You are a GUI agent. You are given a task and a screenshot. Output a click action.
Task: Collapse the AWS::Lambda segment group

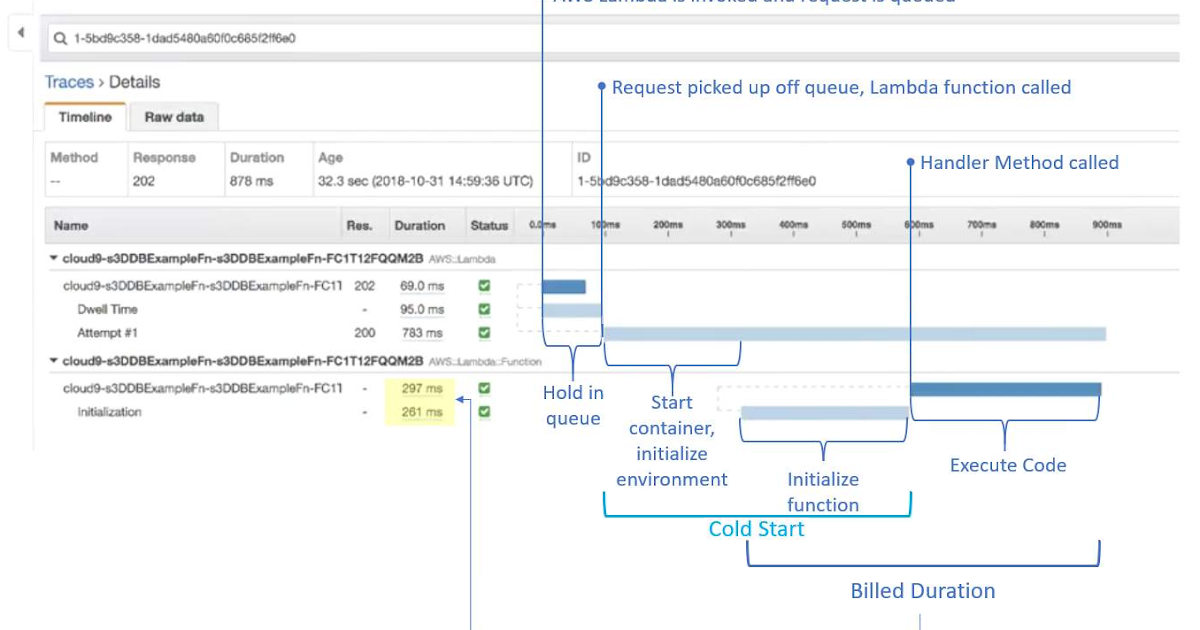[x=52, y=257]
